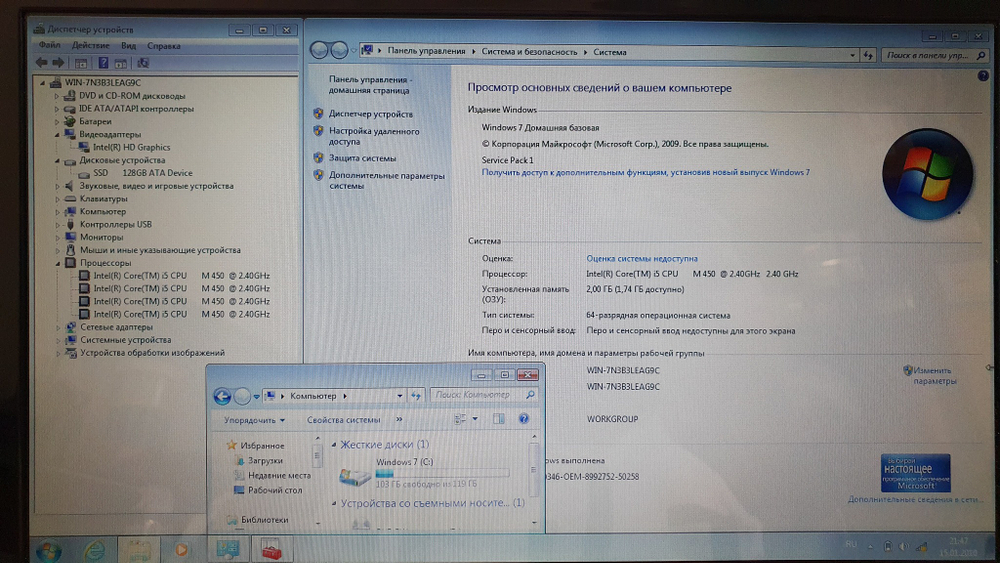
Task: Click Панель управления in breadcrumb
Action: (426, 51)
